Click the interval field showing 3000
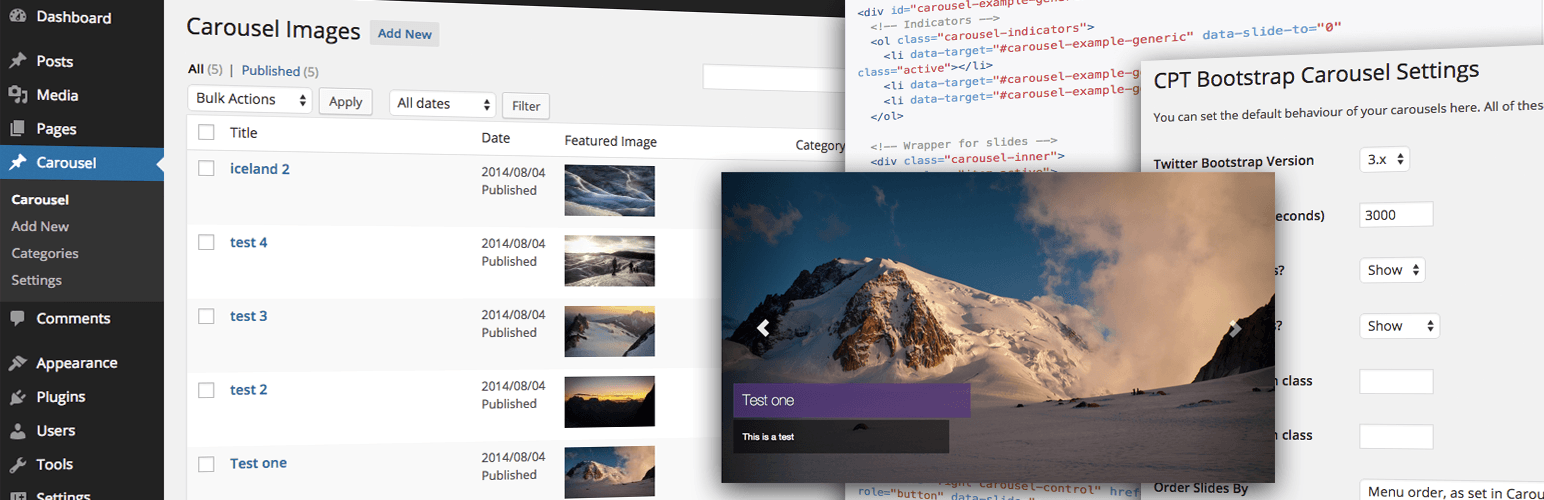Viewport: 1544px width, 500px height. click(x=1396, y=214)
